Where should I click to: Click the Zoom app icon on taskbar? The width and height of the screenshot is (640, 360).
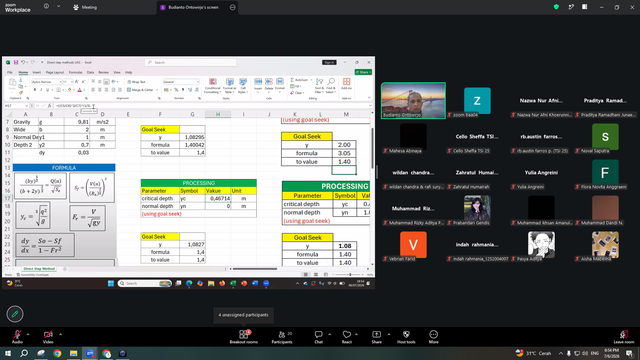tap(90, 353)
